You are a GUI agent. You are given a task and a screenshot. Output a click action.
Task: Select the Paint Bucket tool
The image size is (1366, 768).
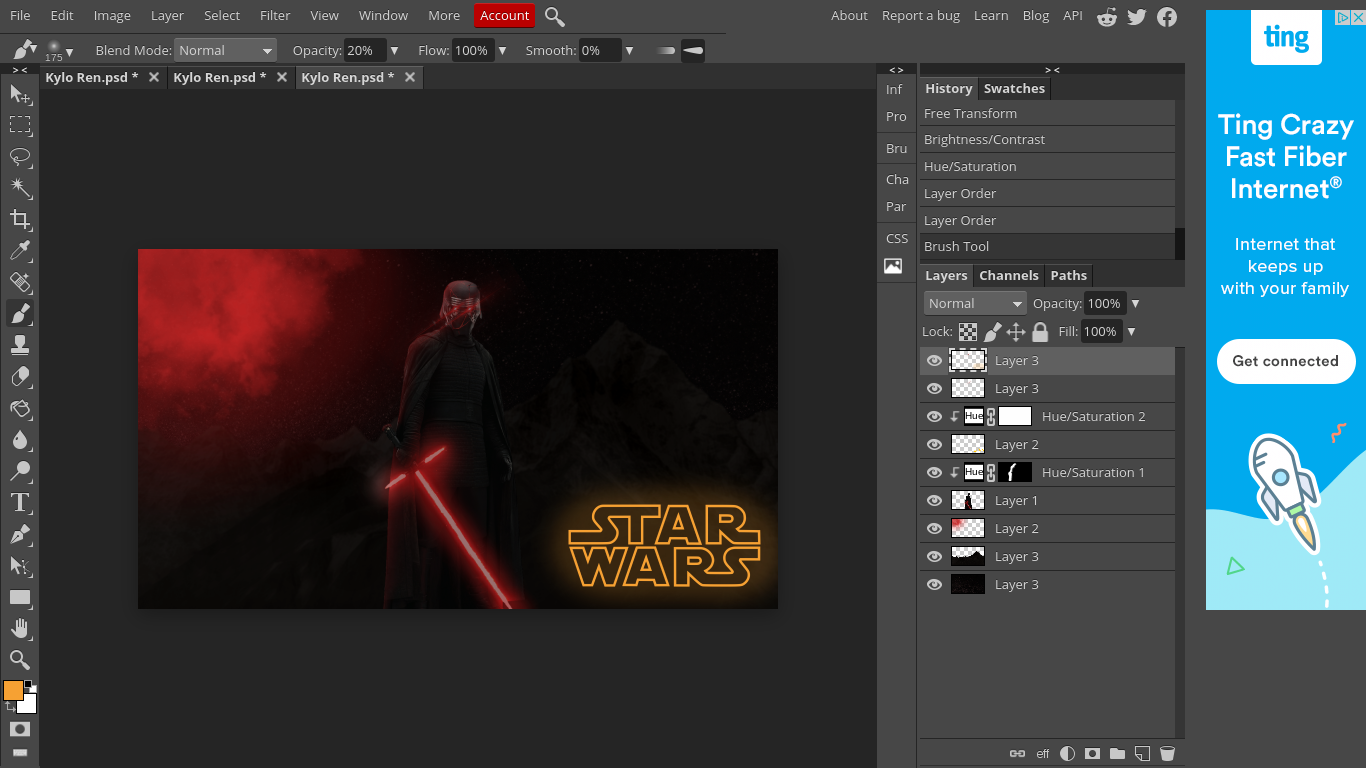(19, 408)
